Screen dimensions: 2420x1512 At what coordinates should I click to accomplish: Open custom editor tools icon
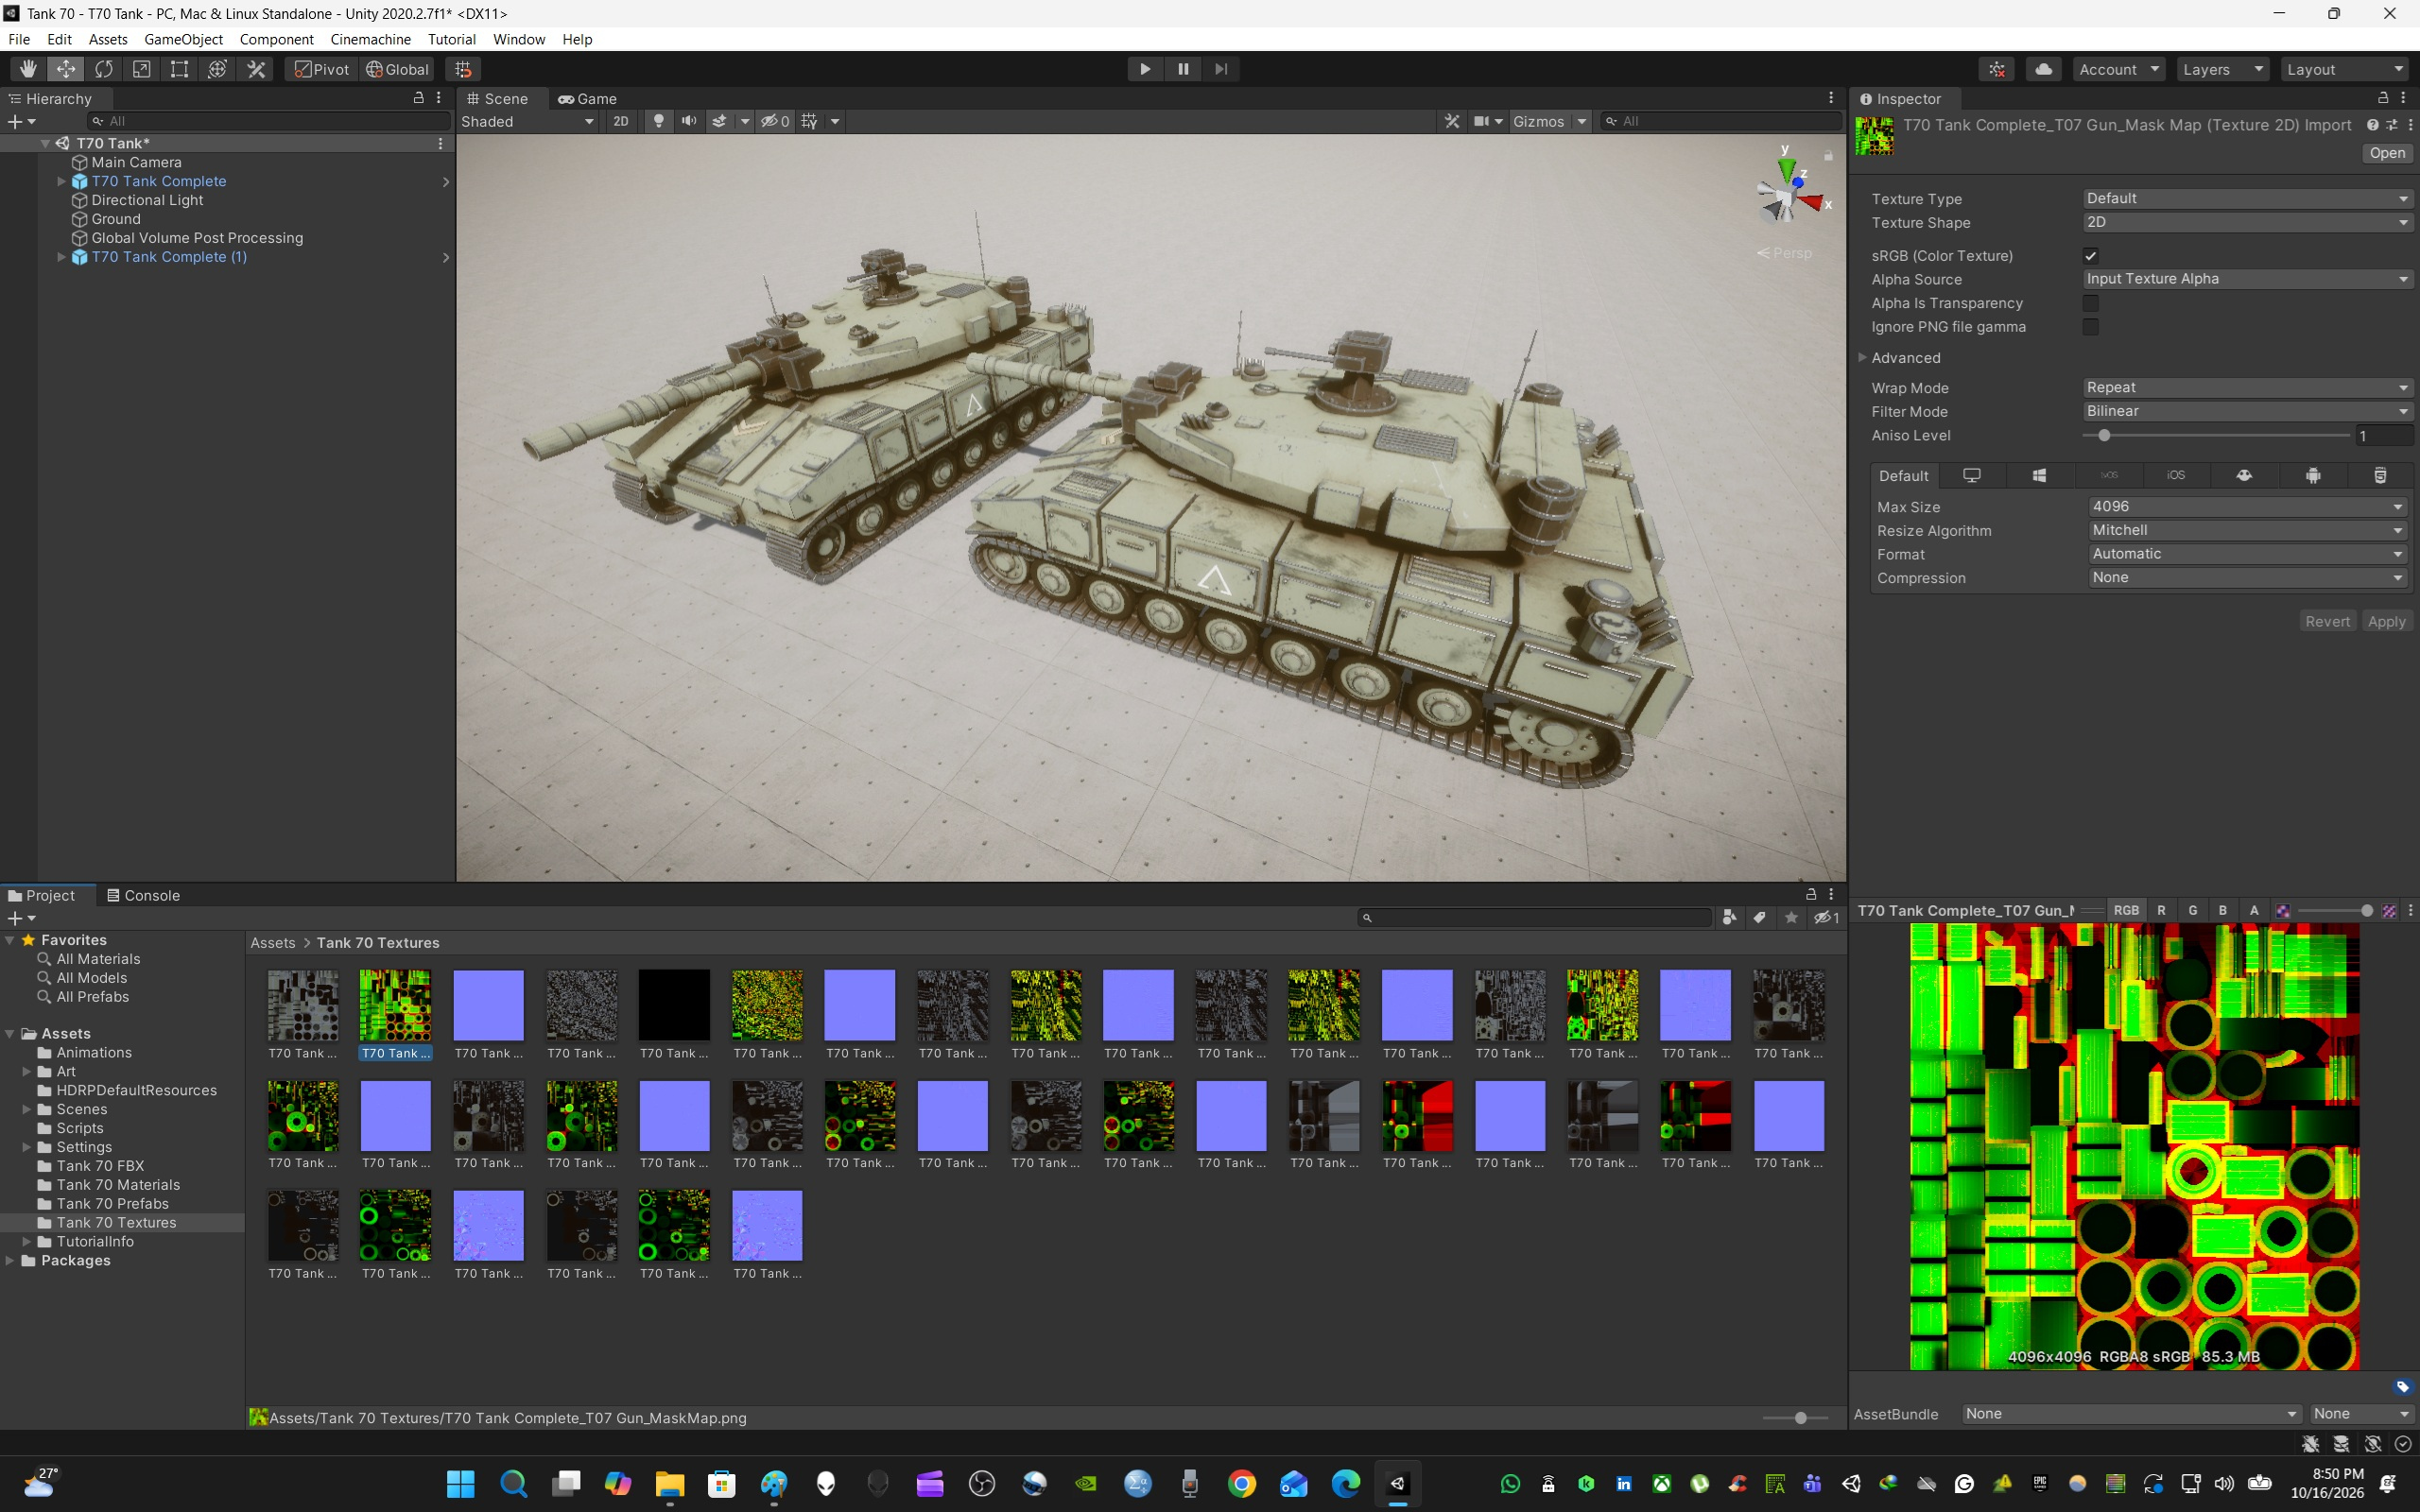point(256,69)
